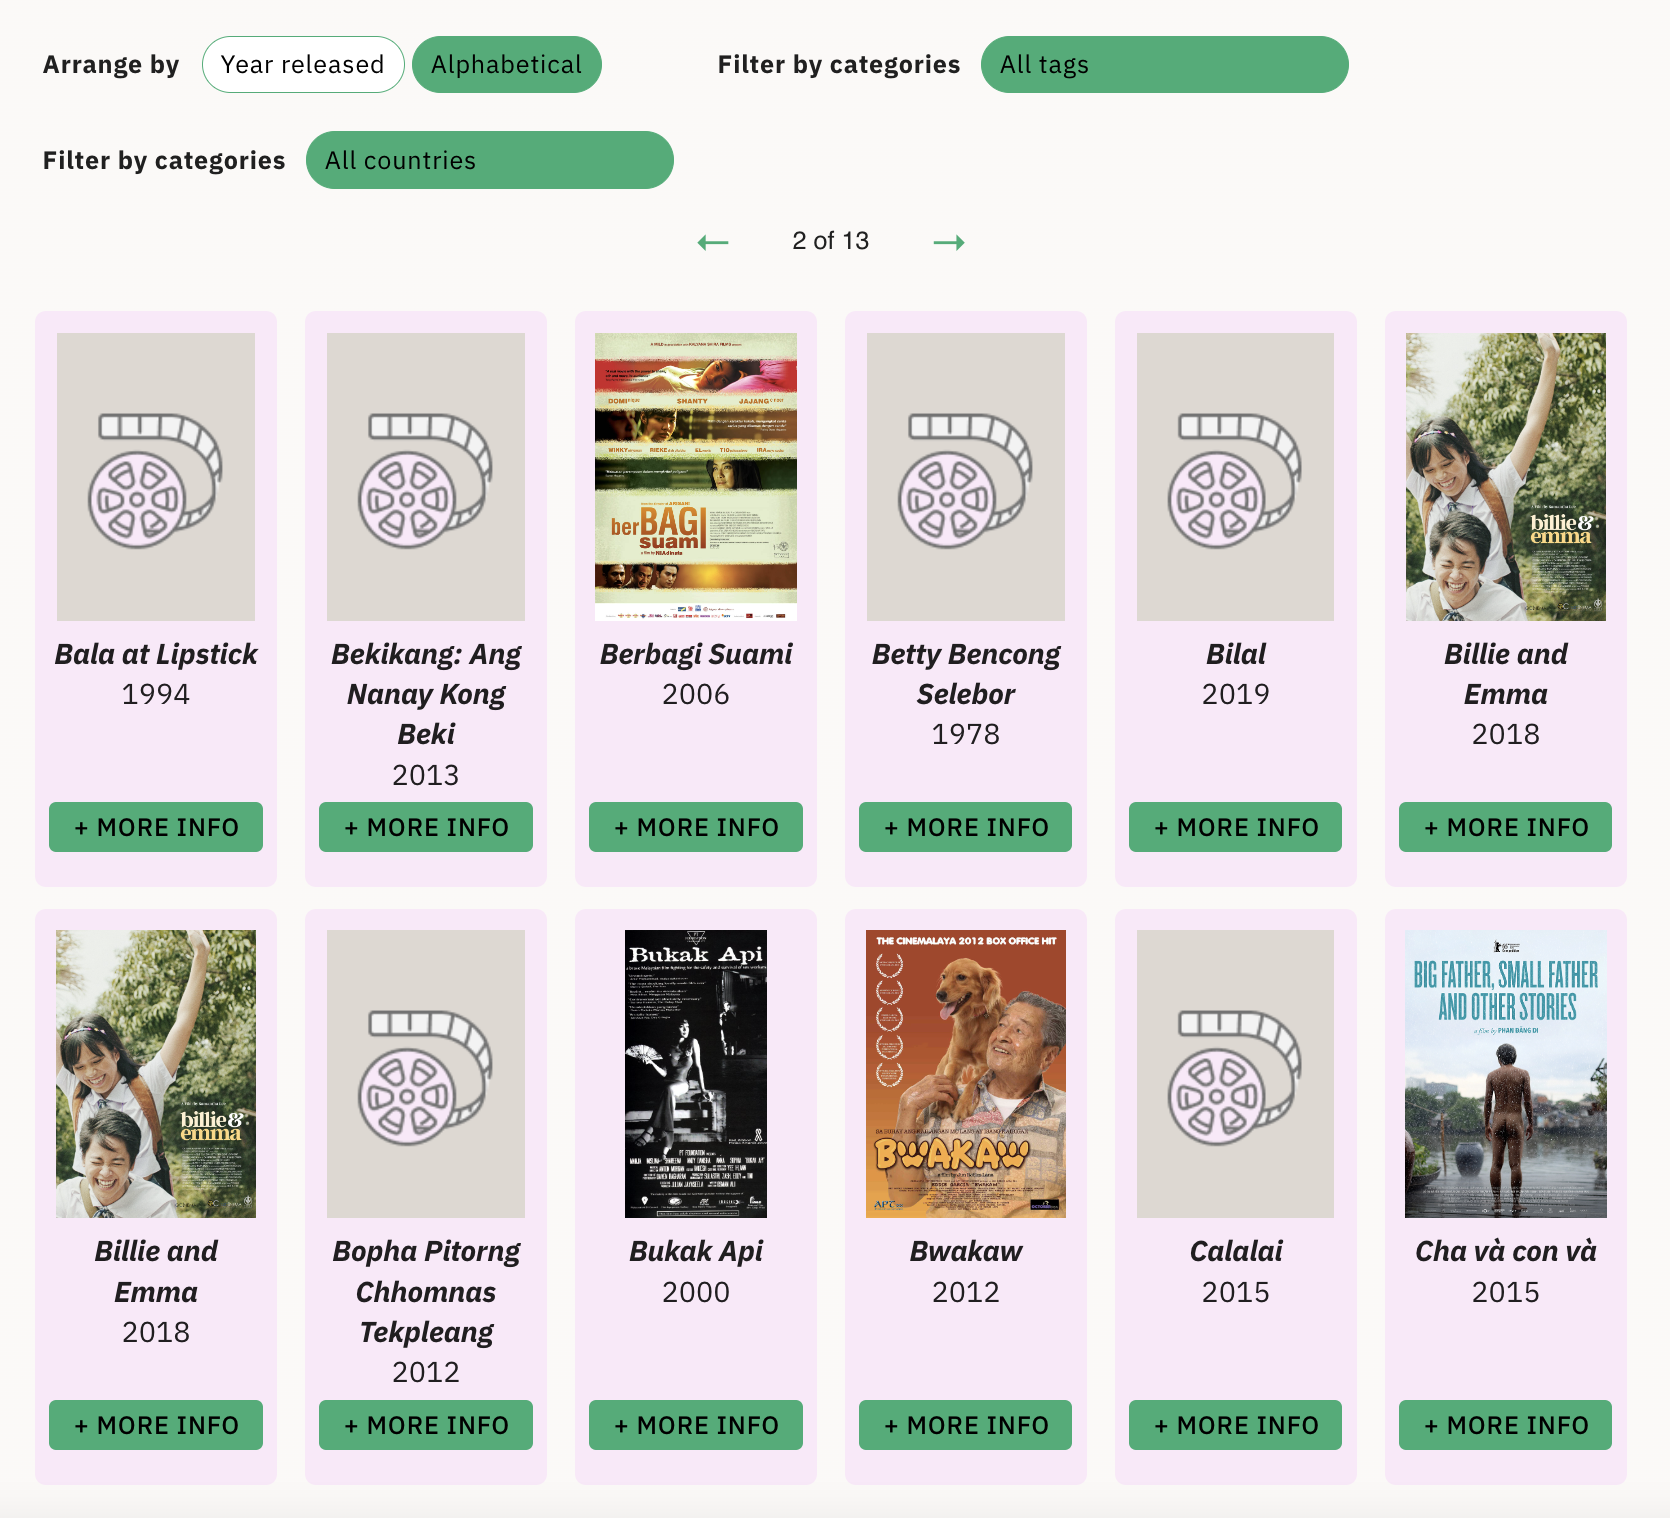
Task: Click More Info for Bwakaw
Action: 966,1425
